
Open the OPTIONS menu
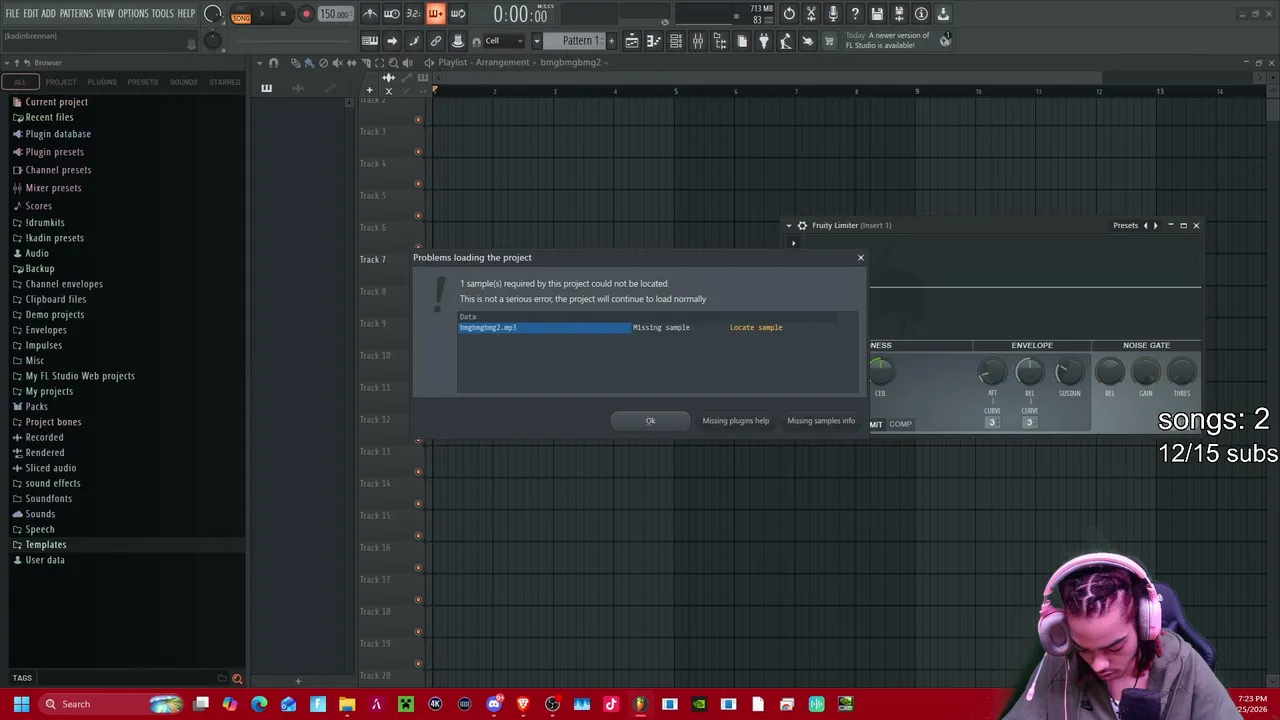(x=133, y=14)
